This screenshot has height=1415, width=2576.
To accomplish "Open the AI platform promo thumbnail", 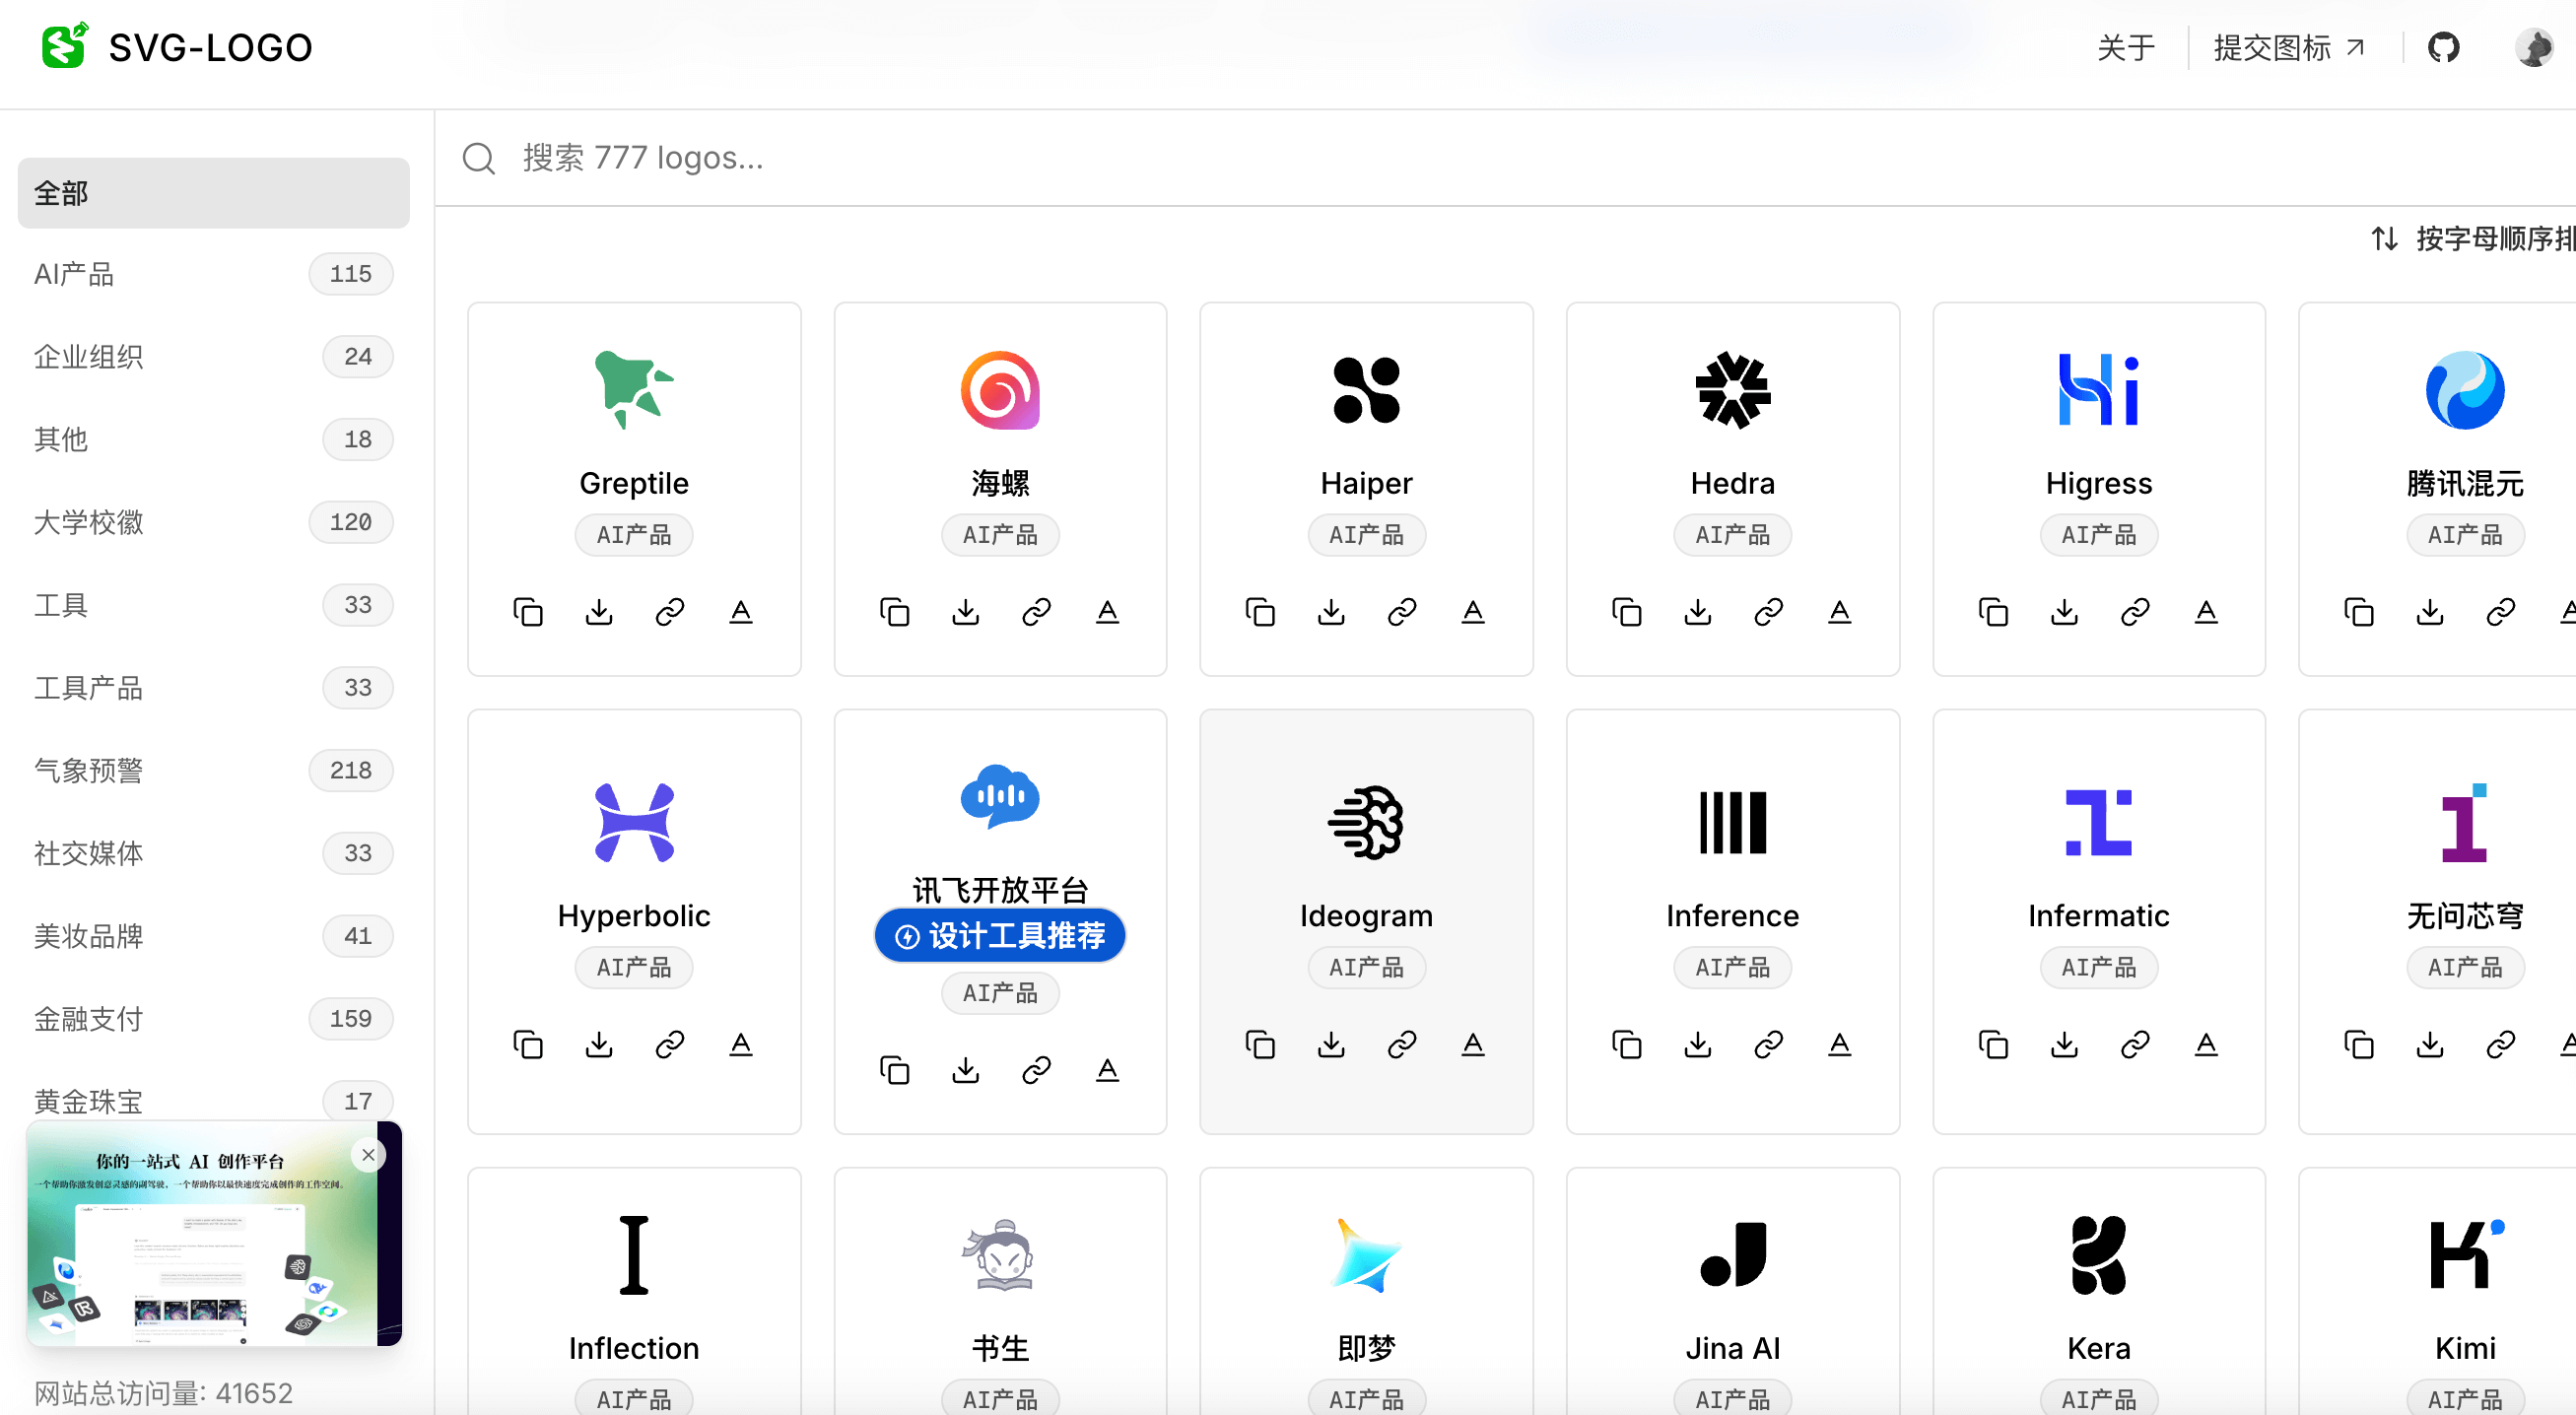I will point(200,1250).
